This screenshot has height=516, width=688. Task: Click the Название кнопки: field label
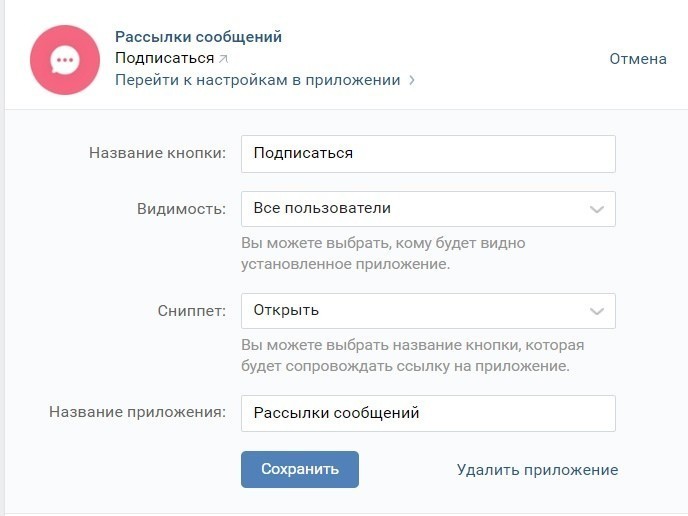(x=158, y=153)
